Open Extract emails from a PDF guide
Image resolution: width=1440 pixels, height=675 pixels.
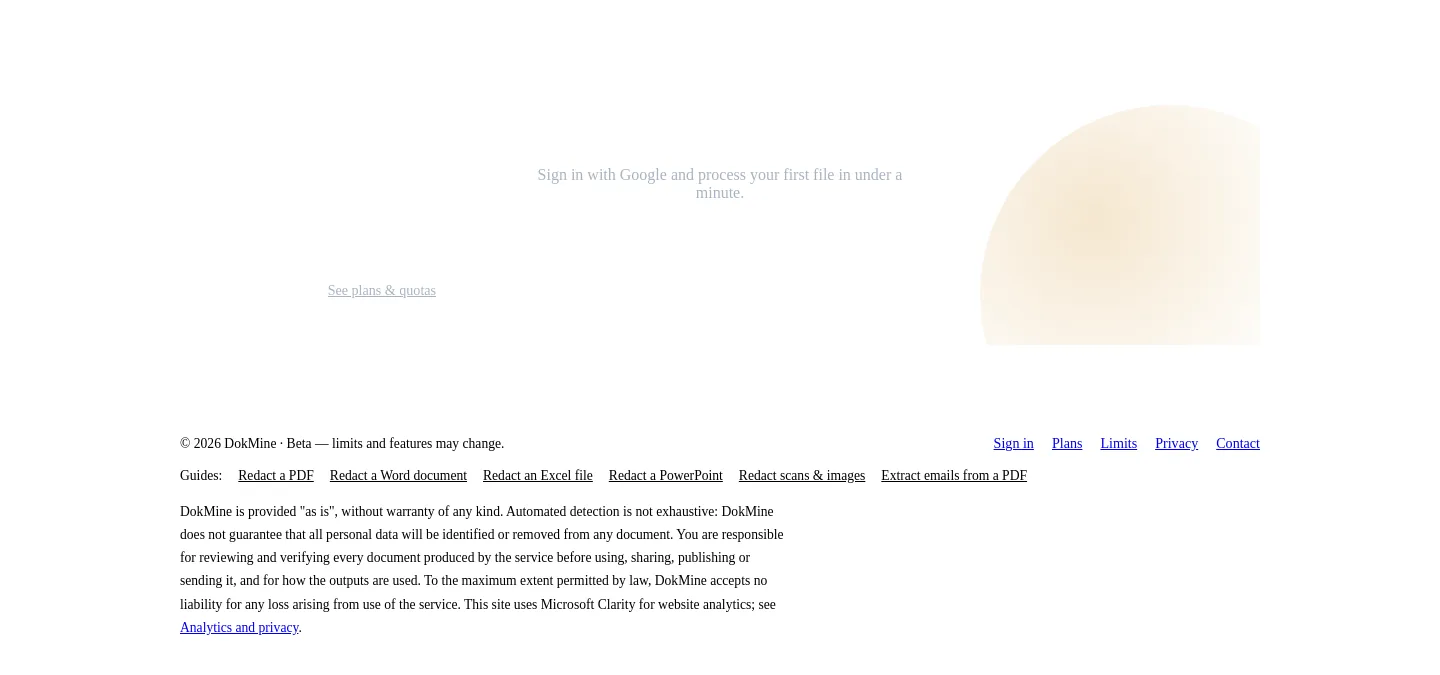coord(954,475)
